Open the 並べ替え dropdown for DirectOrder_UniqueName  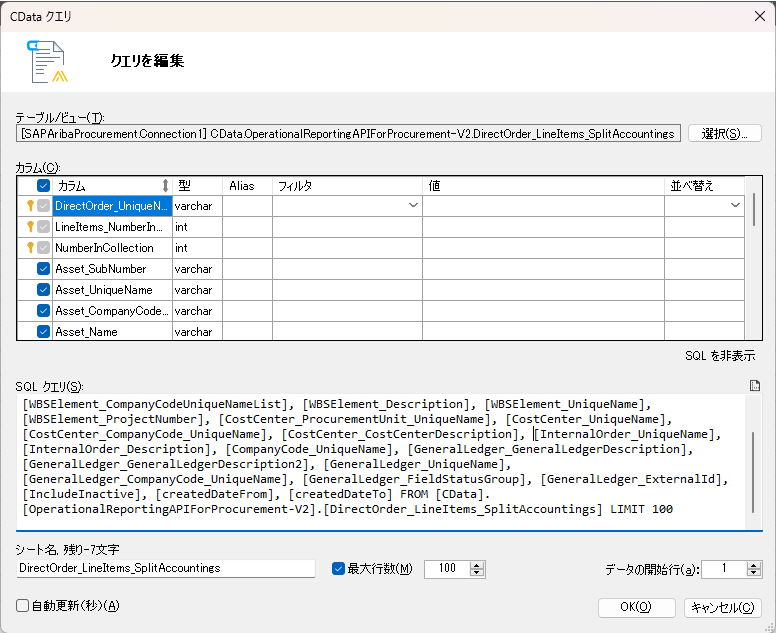(x=735, y=205)
